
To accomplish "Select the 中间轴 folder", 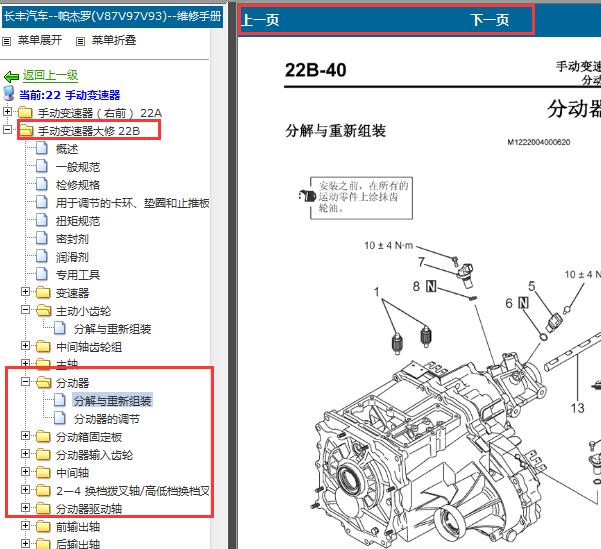I will (72, 473).
